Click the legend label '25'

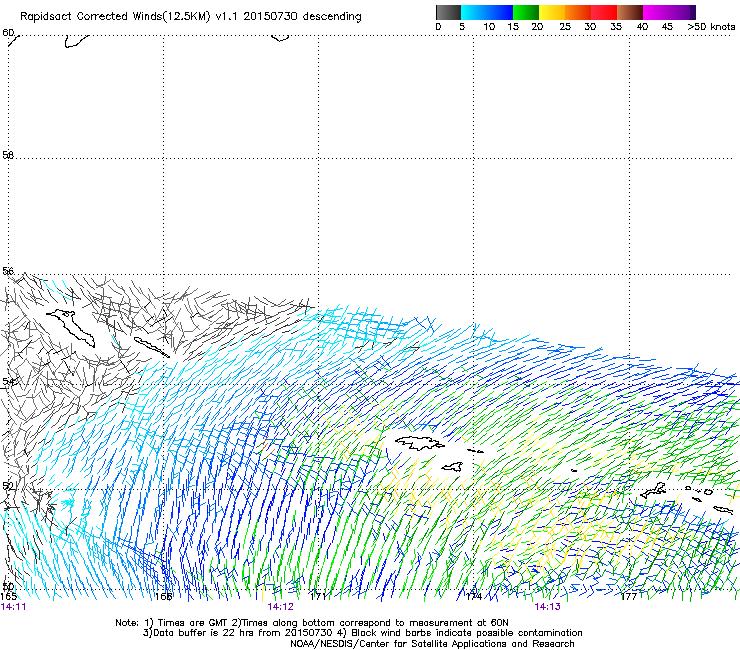[x=565, y=27]
